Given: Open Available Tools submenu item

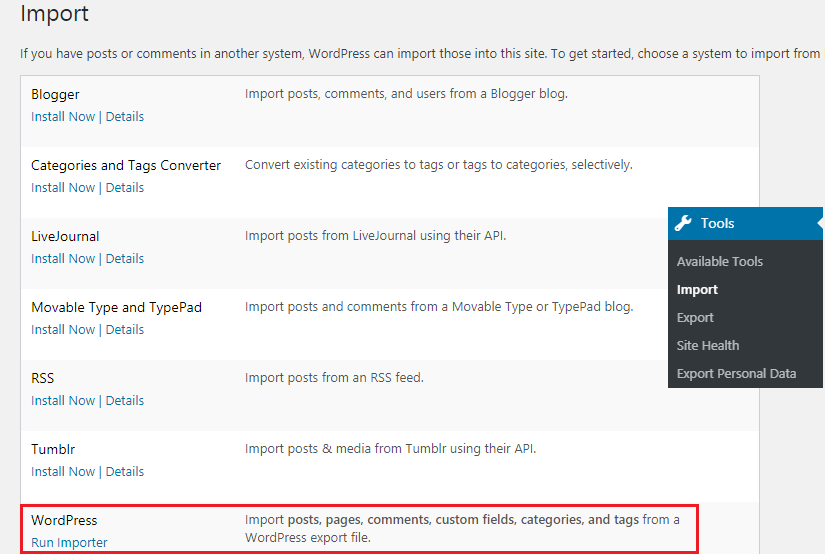Looking at the screenshot, I should click(719, 261).
